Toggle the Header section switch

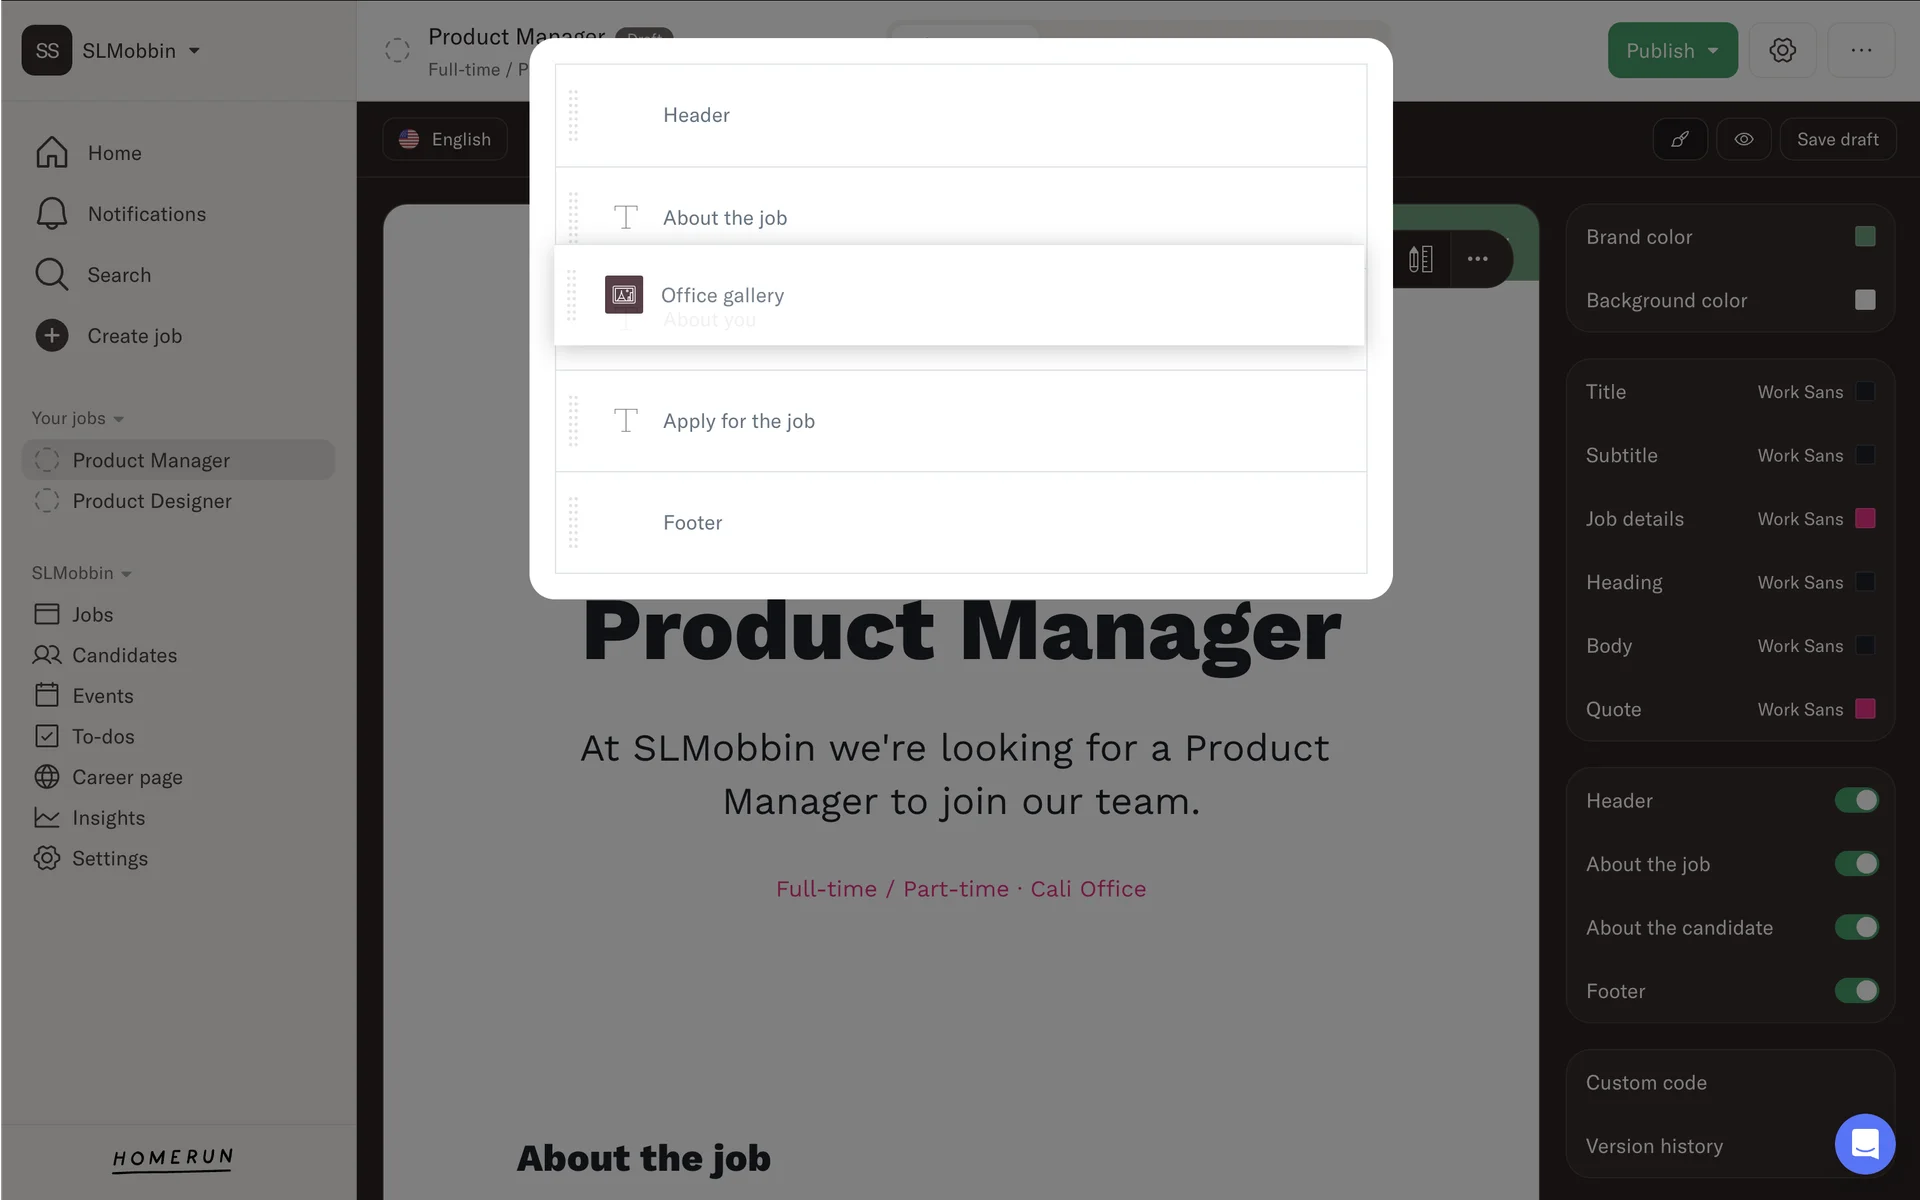pyautogui.click(x=1856, y=800)
